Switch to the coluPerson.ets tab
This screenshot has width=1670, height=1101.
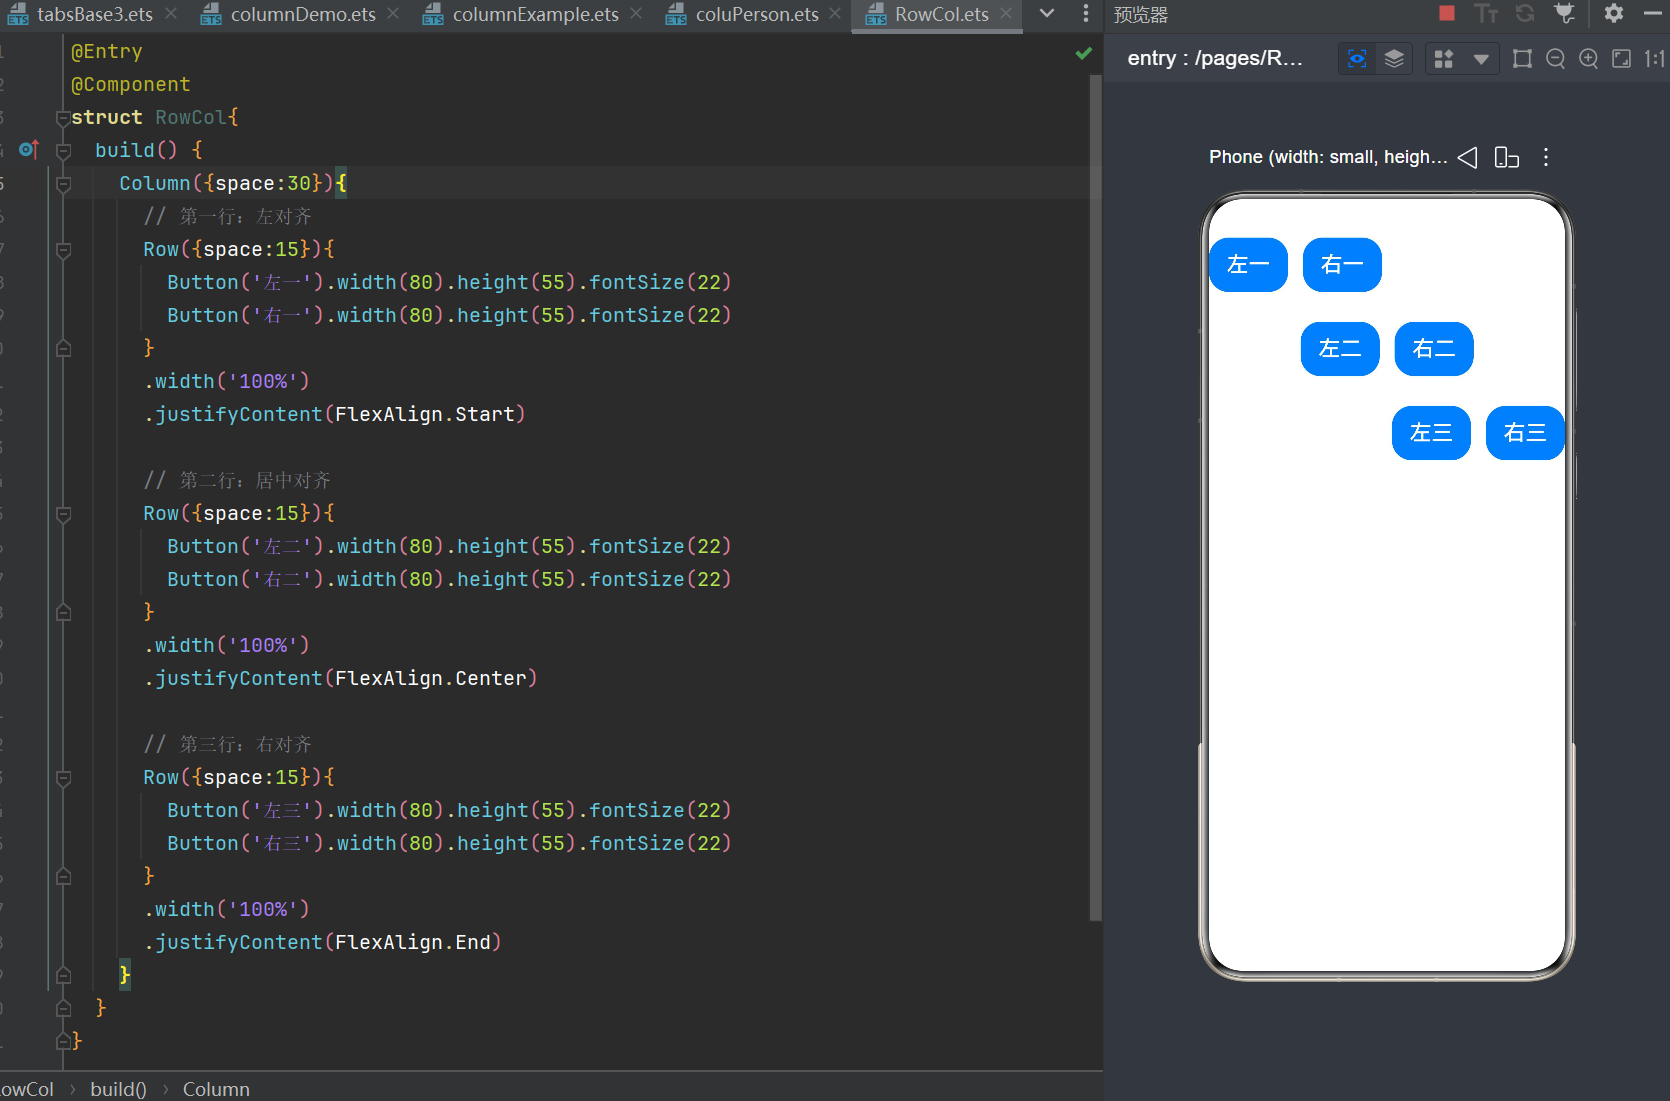pyautogui.click(x=757, y=14)
